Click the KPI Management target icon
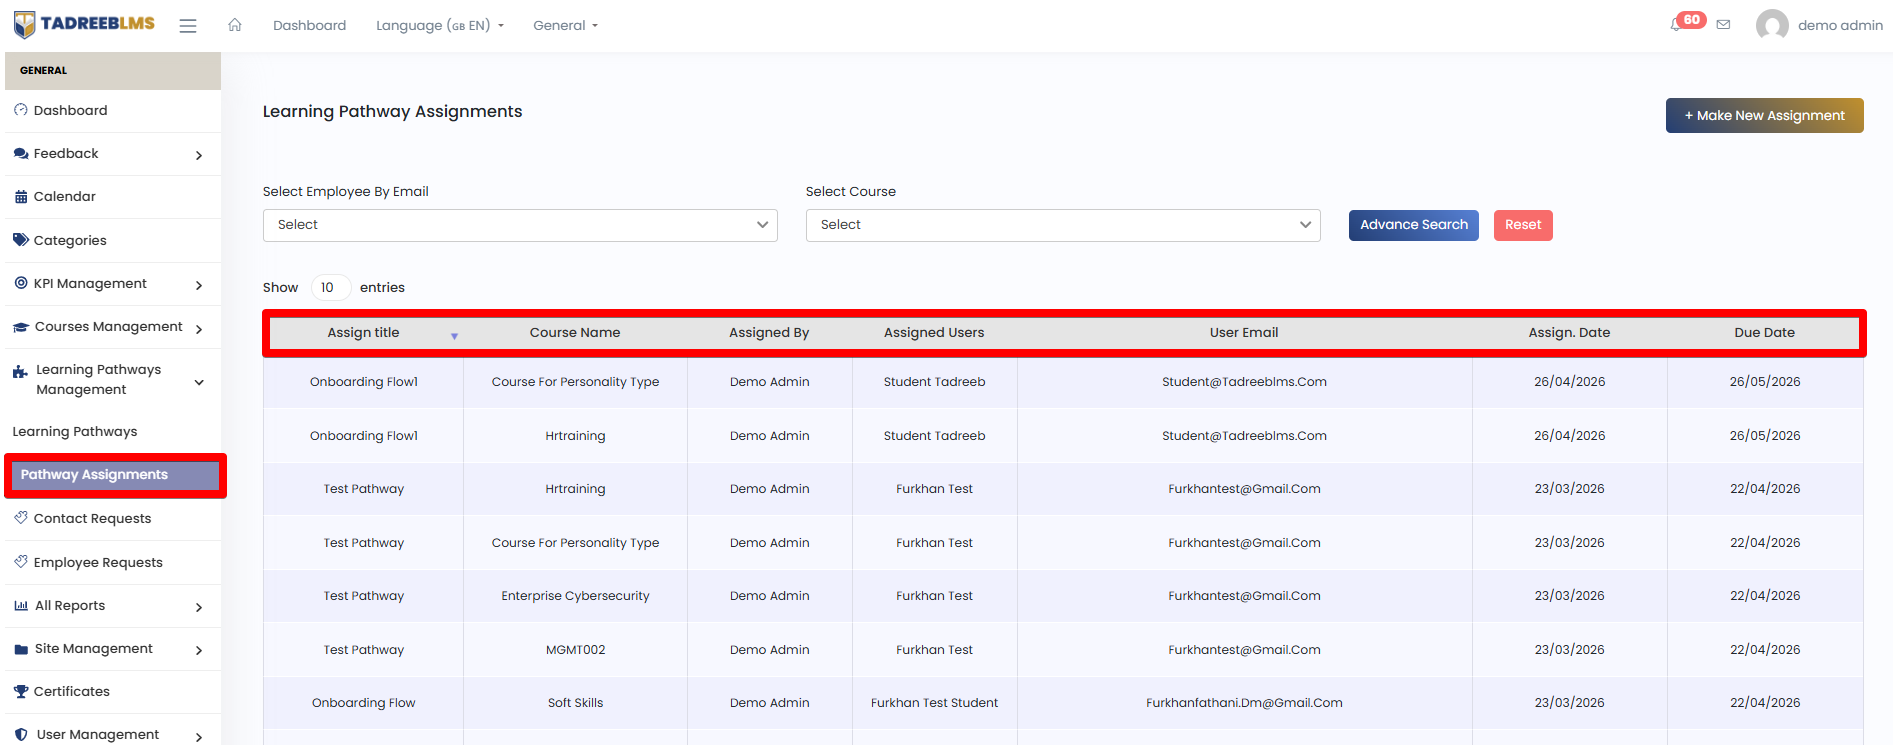 click(21, 284)
